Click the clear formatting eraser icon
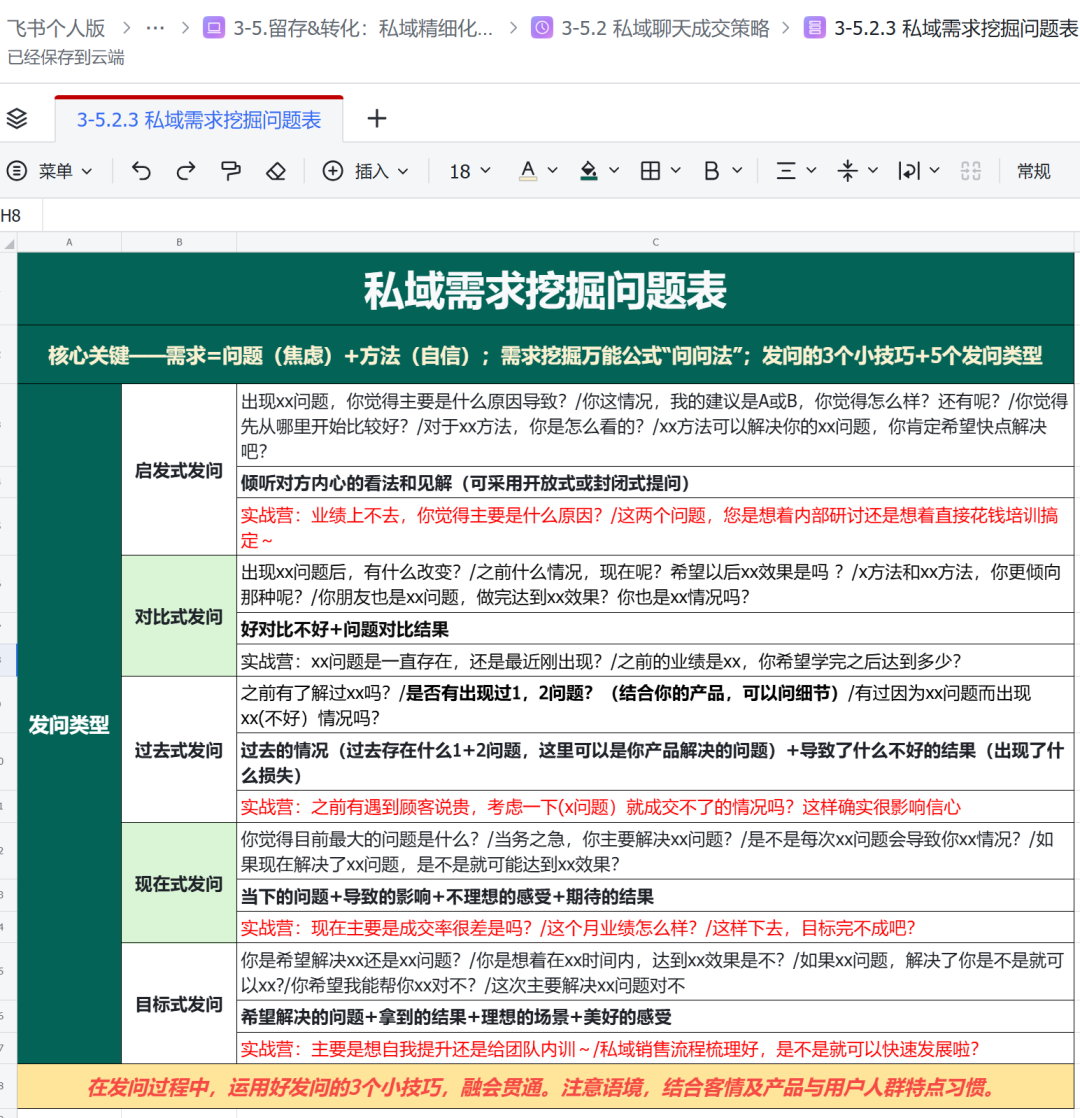This screenshot has height=1118, width=1080. (x=276, y=171)
